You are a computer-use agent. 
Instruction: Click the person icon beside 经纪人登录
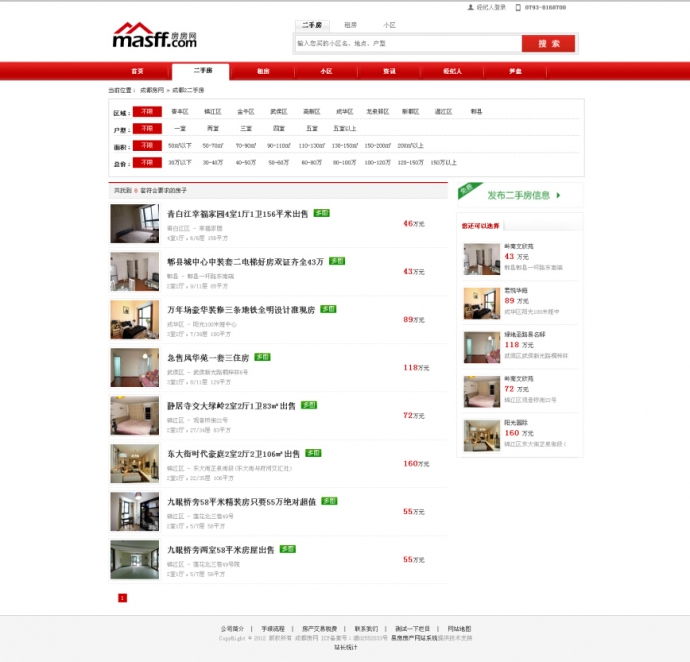click(470, 7)
